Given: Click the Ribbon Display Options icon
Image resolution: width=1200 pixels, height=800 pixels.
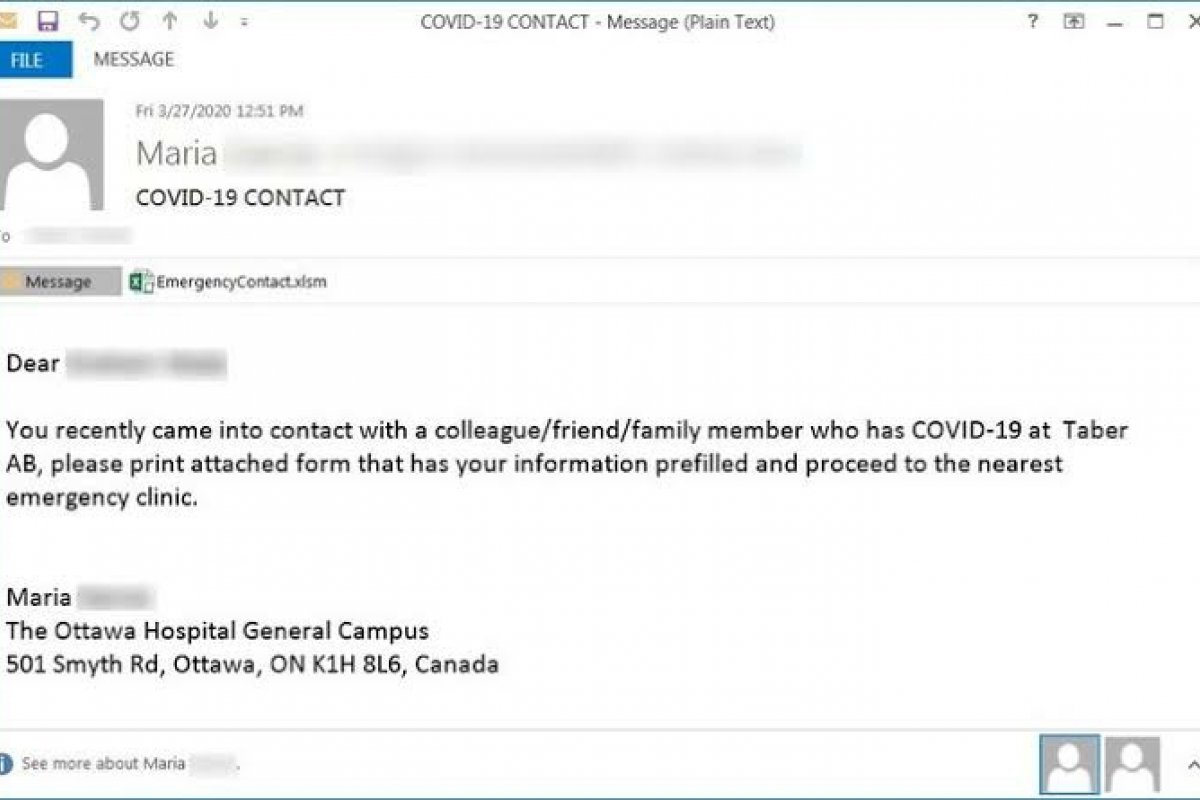Looking at the screenshot, I should [x=1074, y=21].
